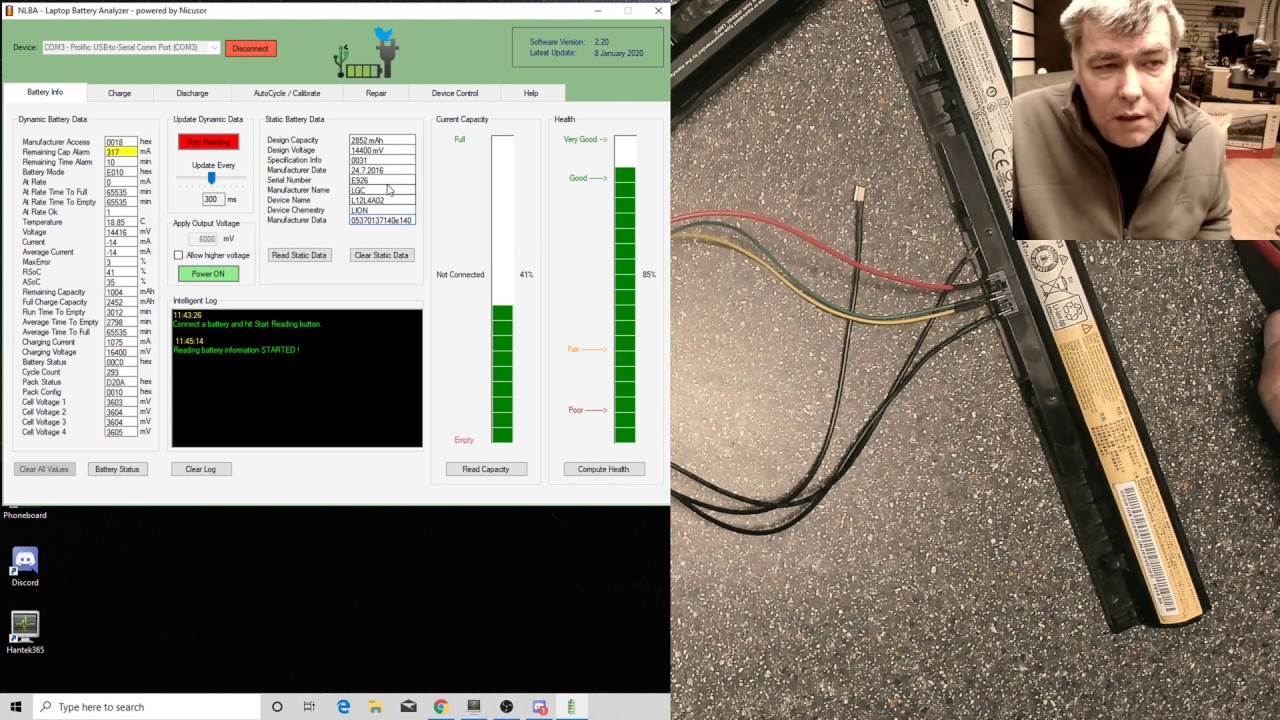Image resolution: width=1280 pixels, height=720 pixels.
Task: Click the Clear All Values button
Action: coord(44,469)
